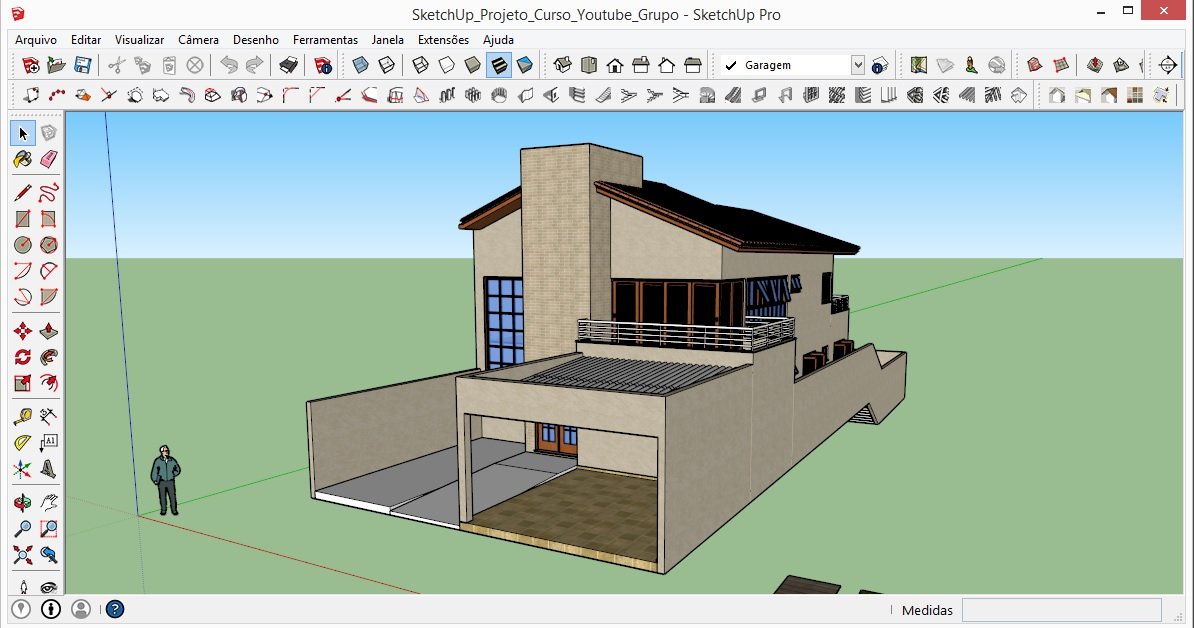Click the Open file folder icon

coord(56,65)
